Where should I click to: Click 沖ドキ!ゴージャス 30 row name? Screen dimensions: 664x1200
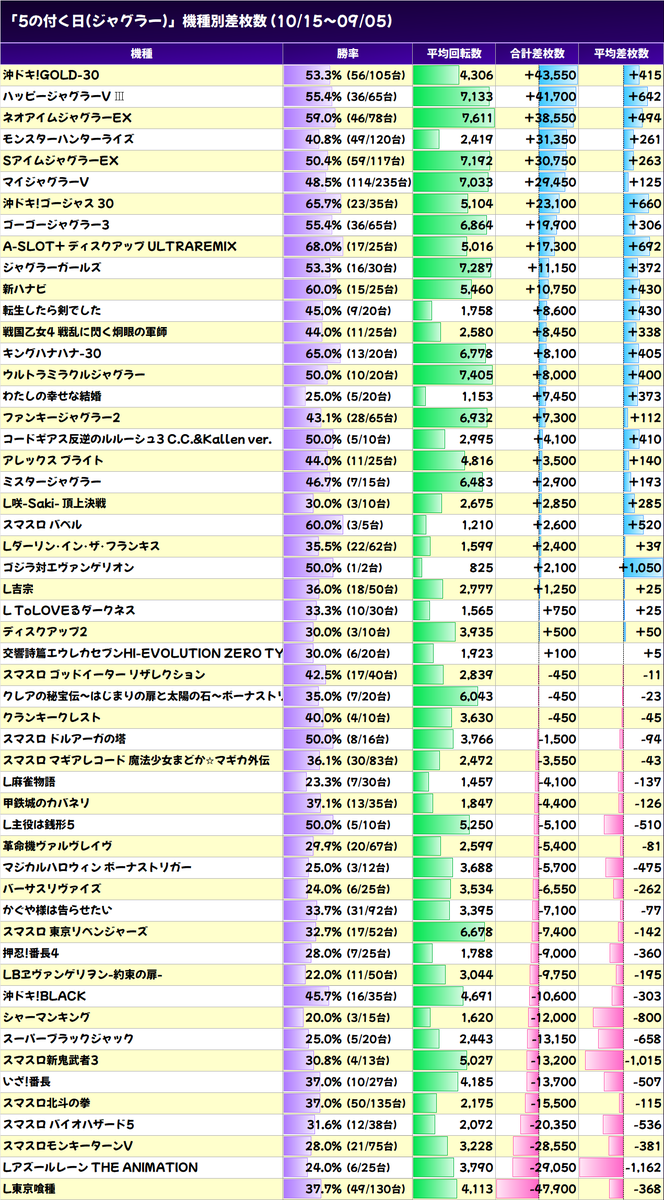(58, 203)
